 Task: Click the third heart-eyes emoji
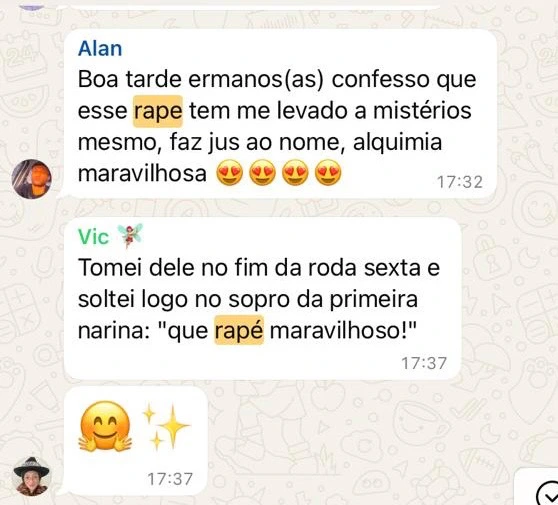[x=295, y=172]
